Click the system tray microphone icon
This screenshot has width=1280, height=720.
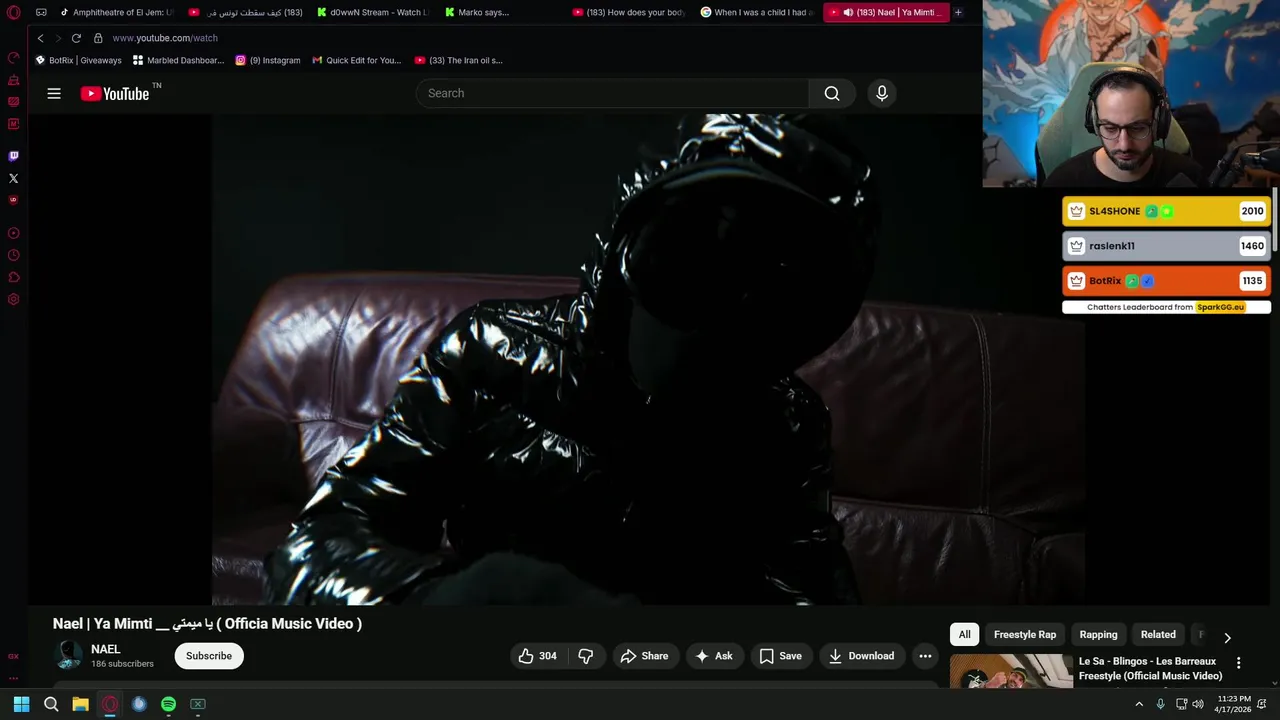pos(1160,704)
